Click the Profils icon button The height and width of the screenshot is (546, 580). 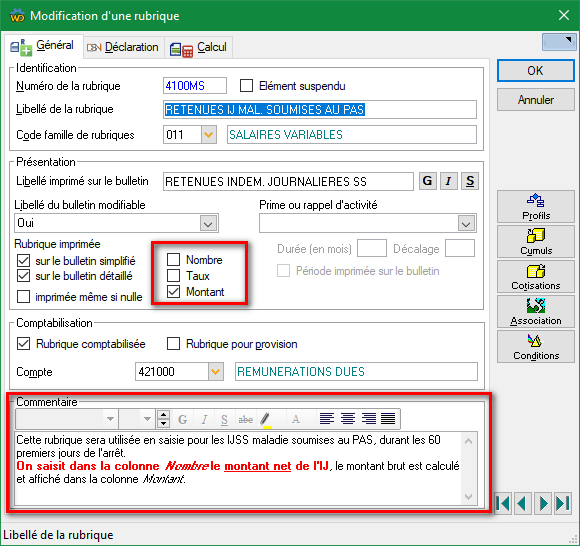tap(535, 206)
